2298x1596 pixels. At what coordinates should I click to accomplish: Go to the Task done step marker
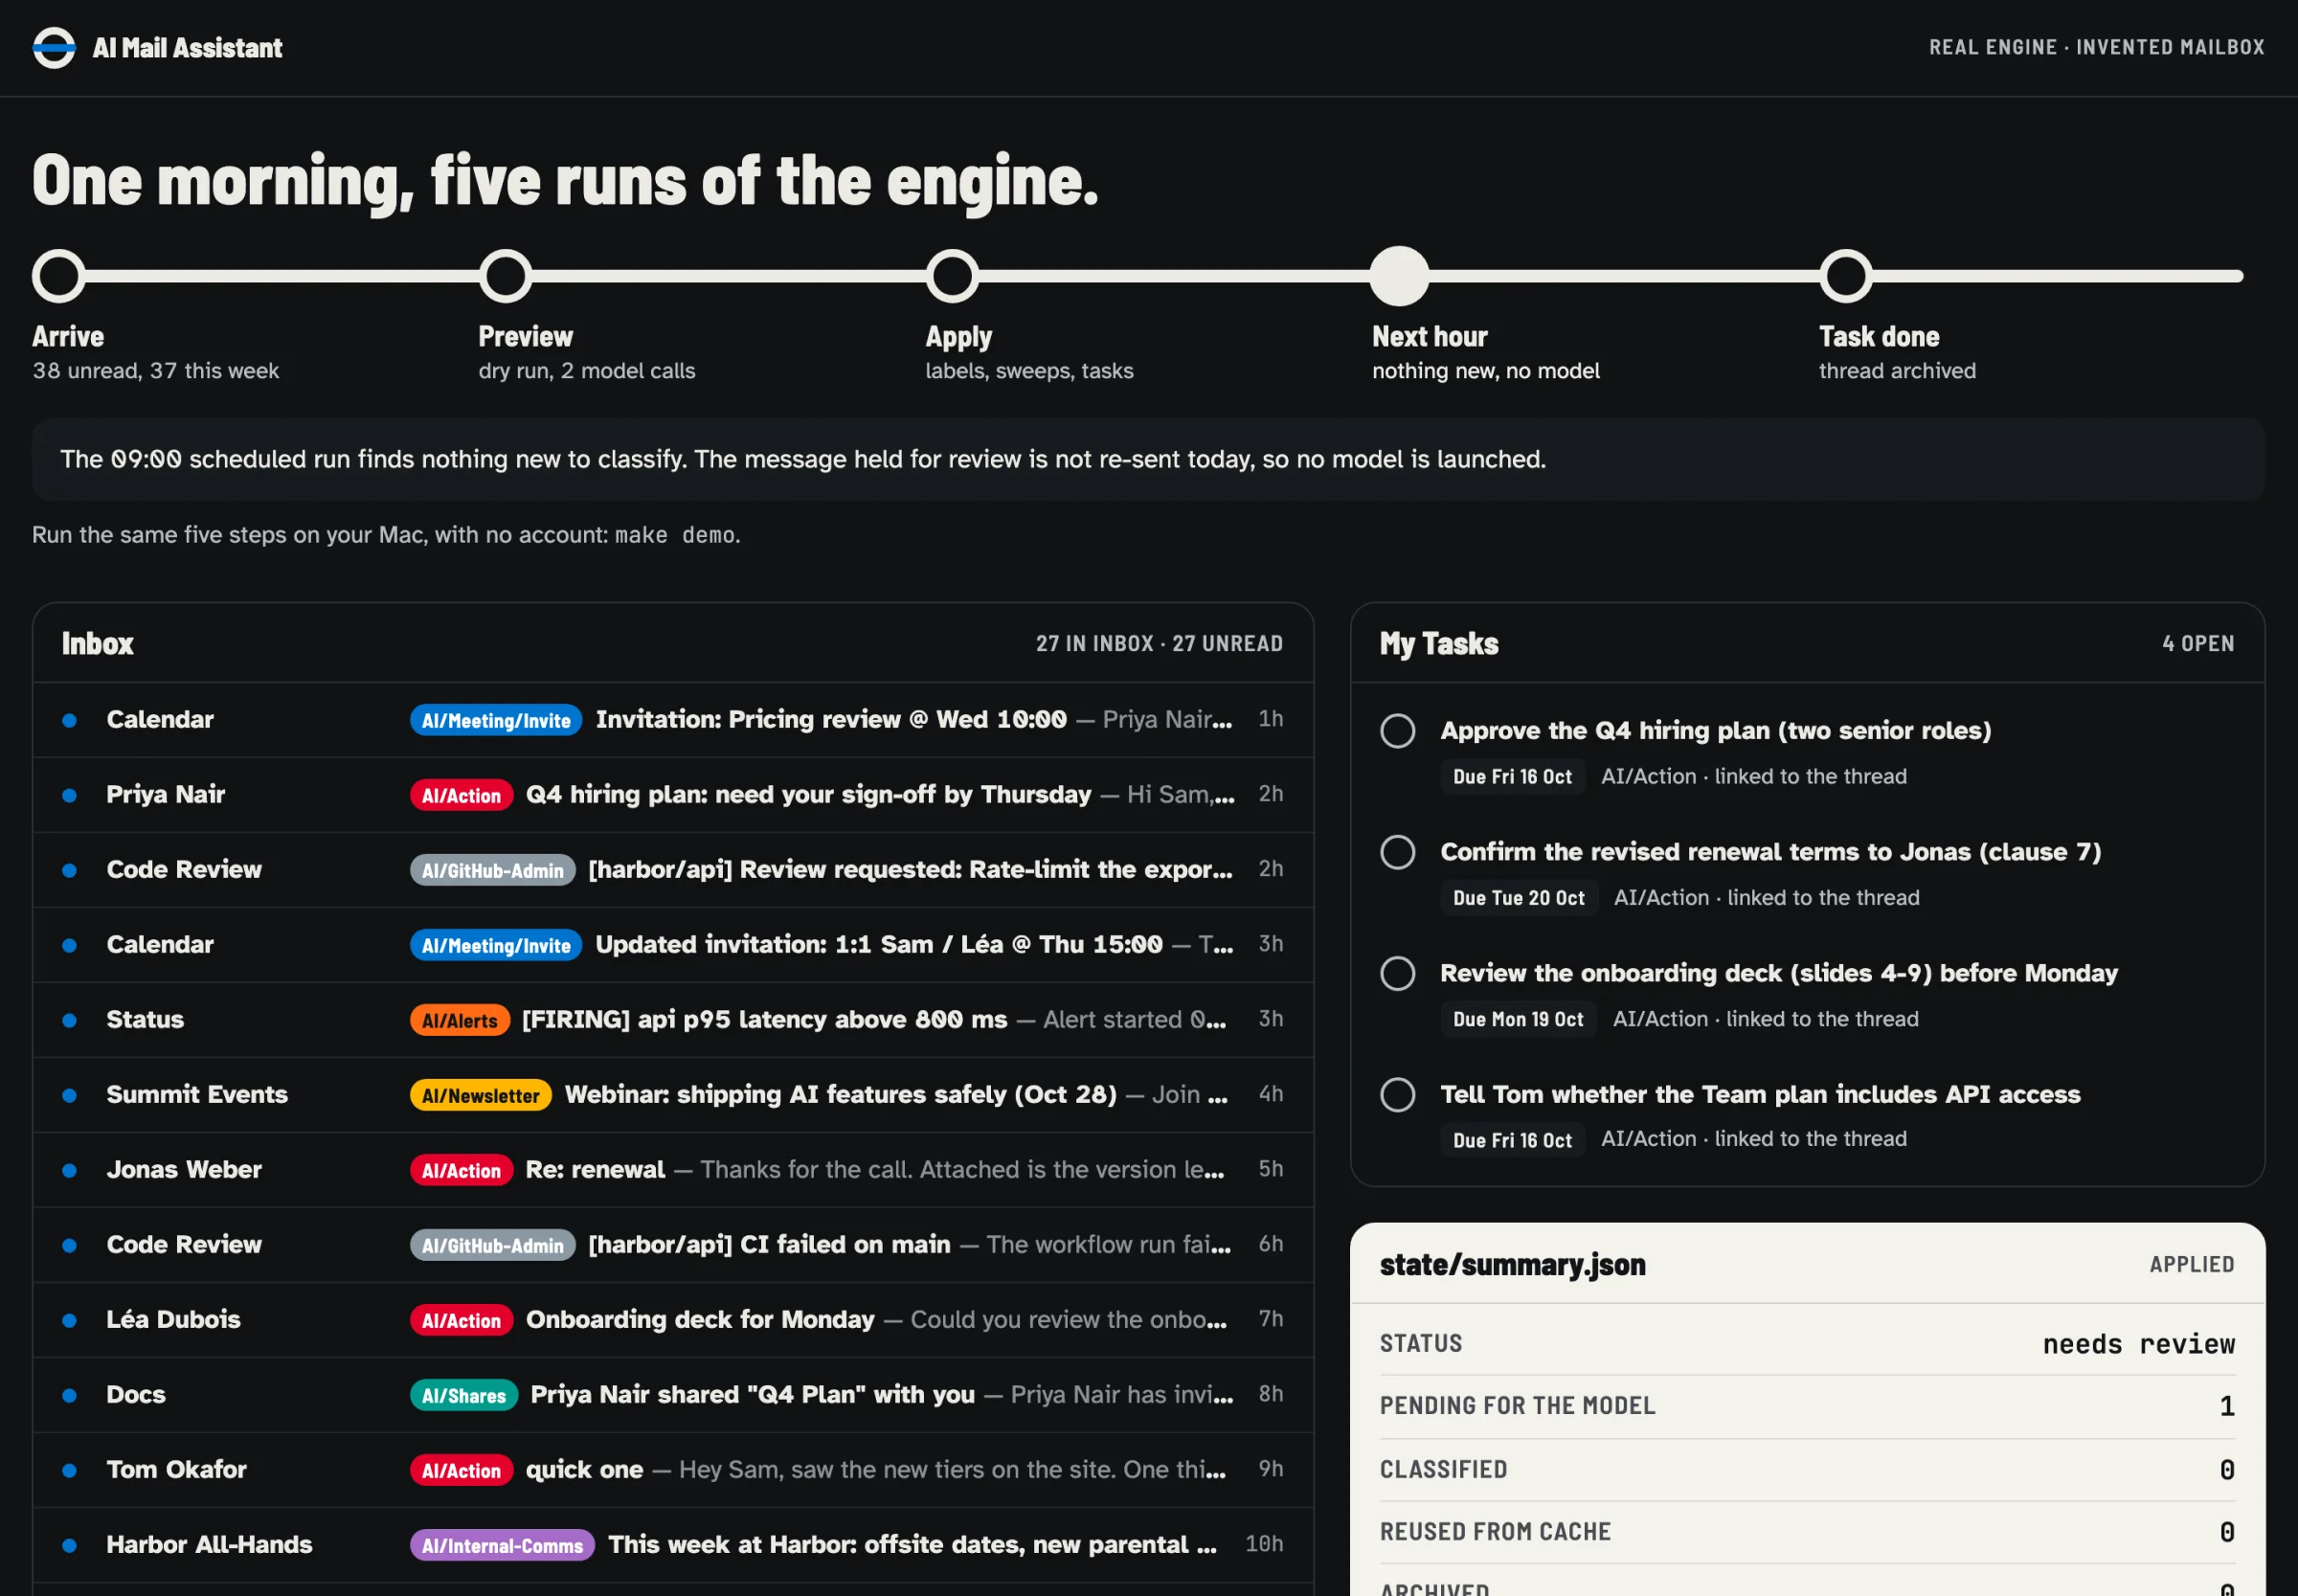tap(1845, 276)
